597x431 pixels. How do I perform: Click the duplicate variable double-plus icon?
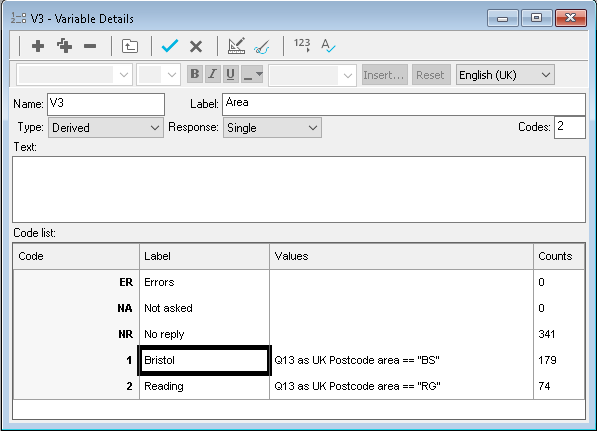click(64, 46)
